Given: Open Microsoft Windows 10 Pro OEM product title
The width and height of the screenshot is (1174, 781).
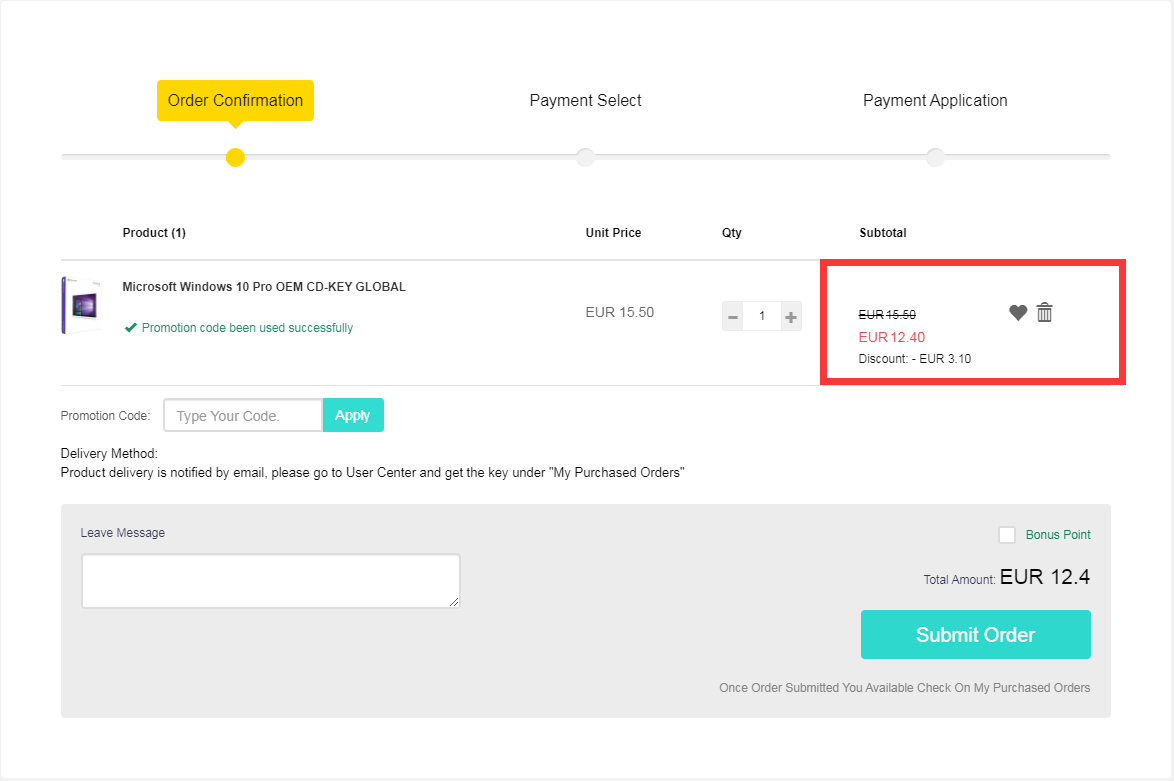Looking at the screenshot, I should [x=264, y=287].
